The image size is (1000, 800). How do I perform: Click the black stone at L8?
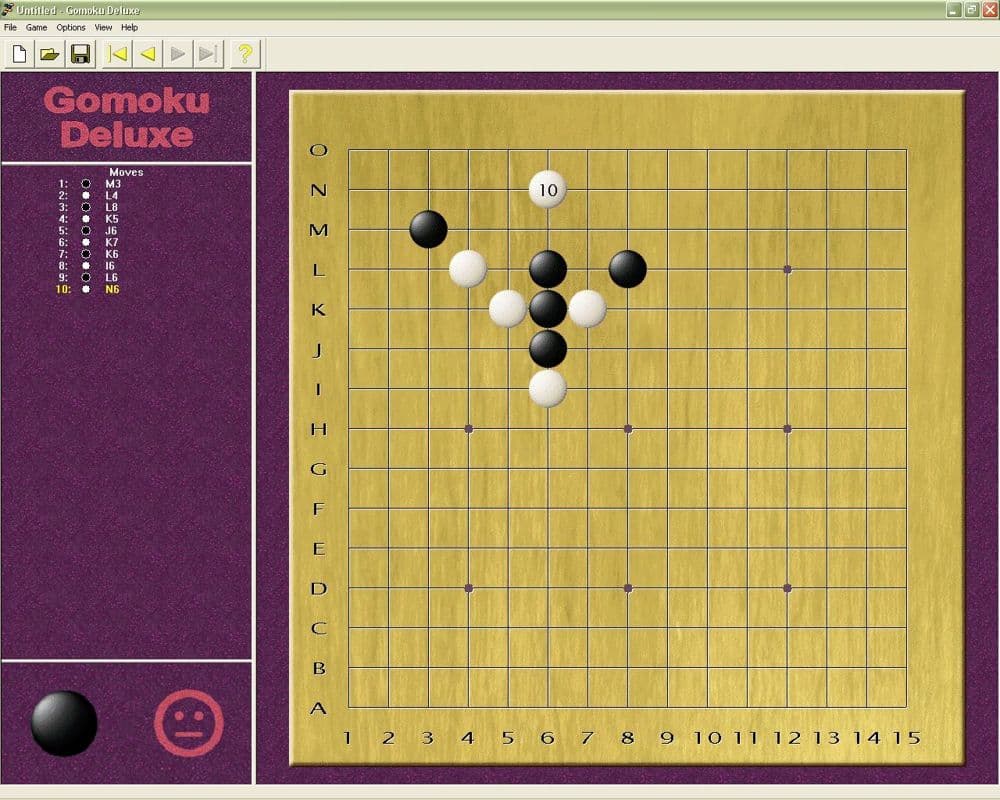point(628,269)
